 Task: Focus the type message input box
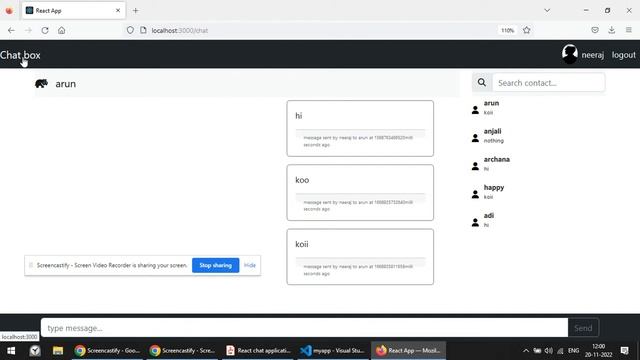(304, 328)
